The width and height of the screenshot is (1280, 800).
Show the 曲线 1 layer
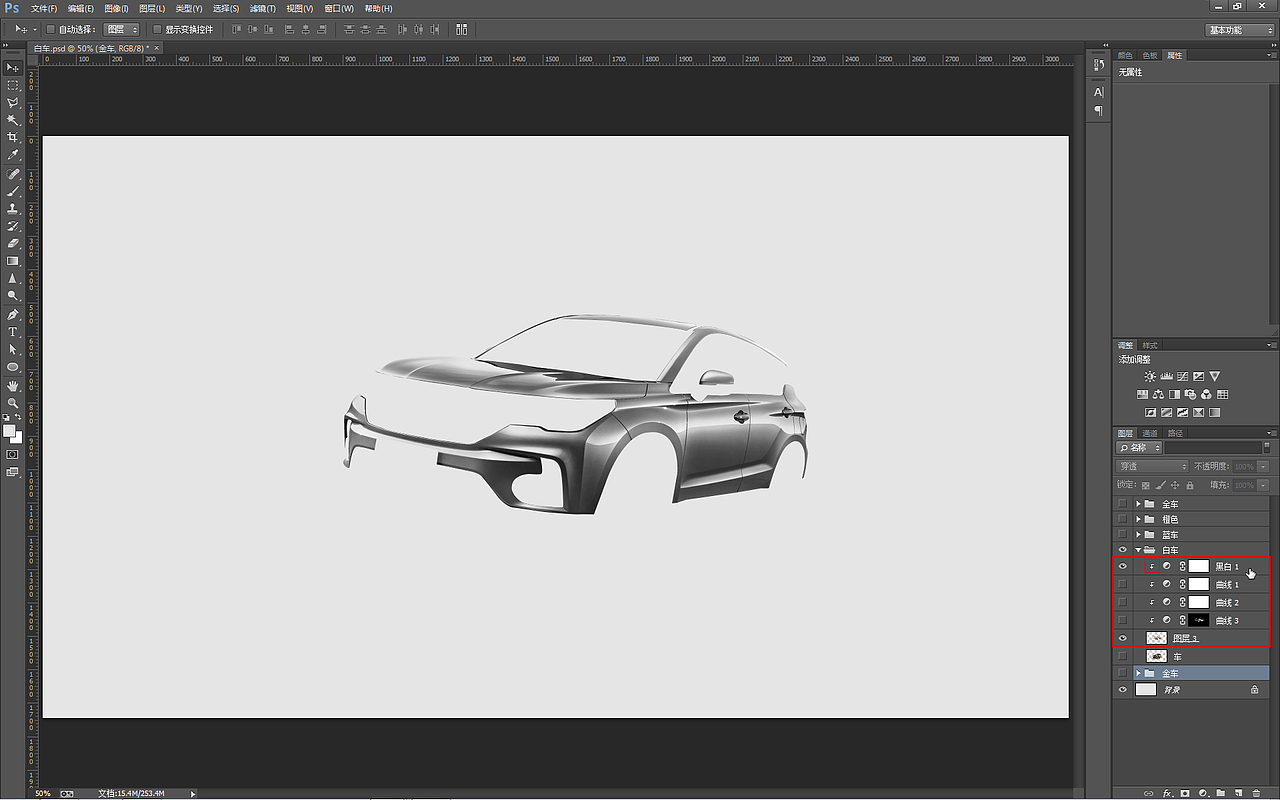1122,584
